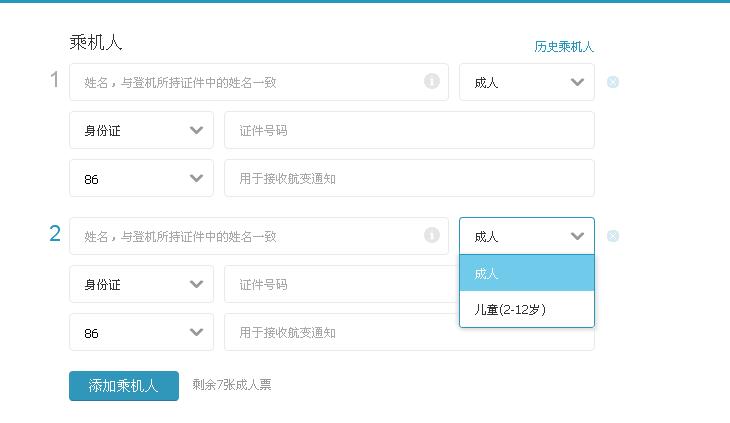Focus passenger 2 证件号码 input field
Image resolution: width=730 pixels, height=423 pixels.
click(x=341, y=284)
